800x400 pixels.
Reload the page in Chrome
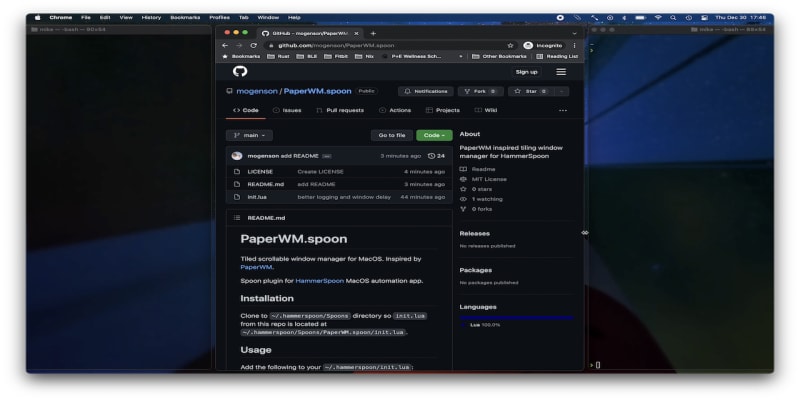253,45
